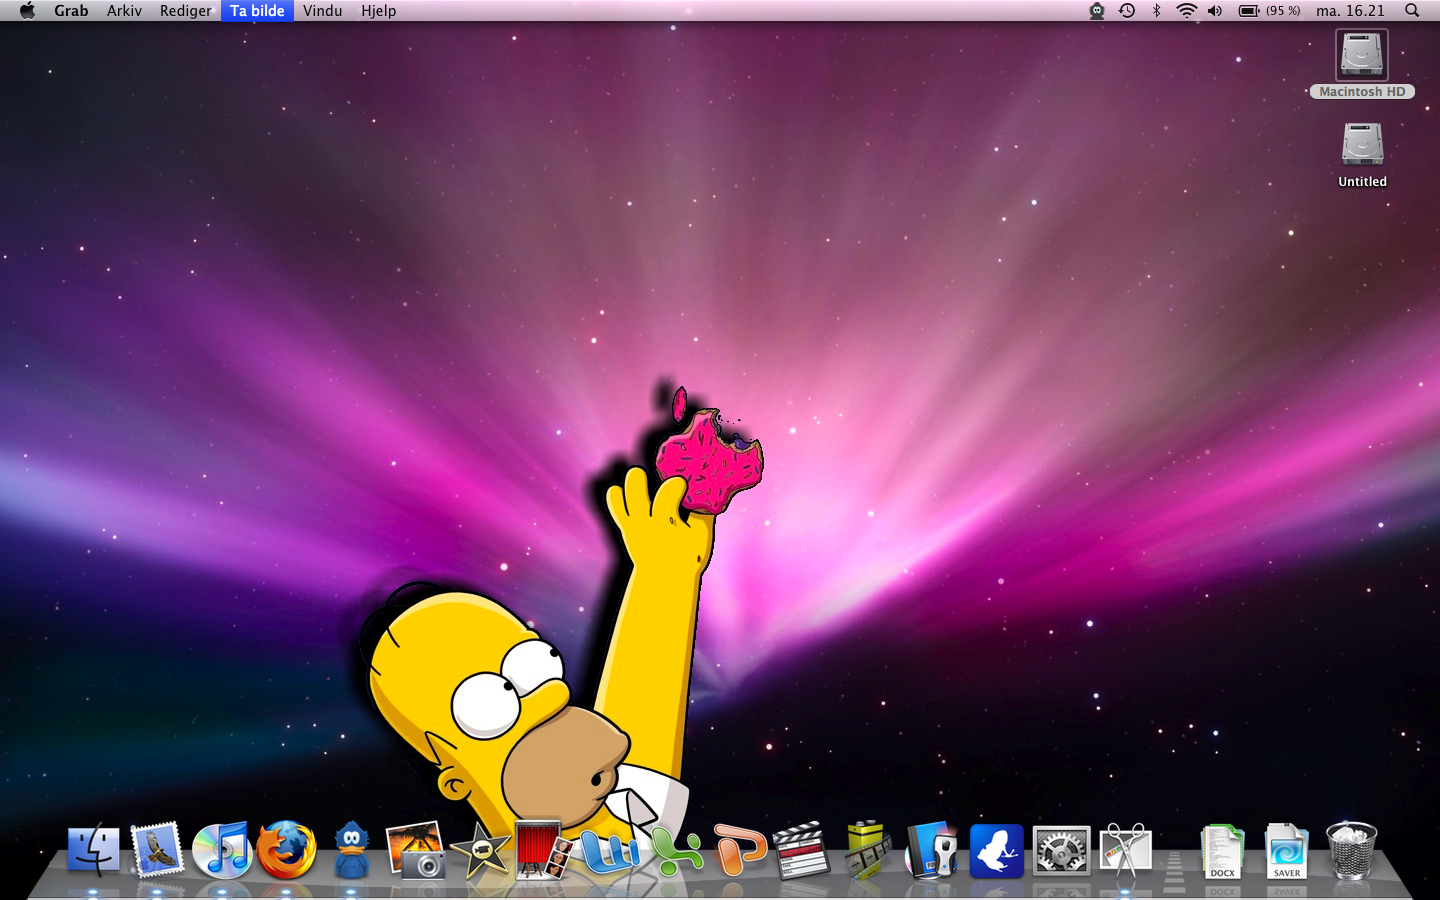Image resolution: width=1440 pixels, height=900 pixels.
Task: Launch the Mail stamp icon
Action: click(x=158, y=850)
